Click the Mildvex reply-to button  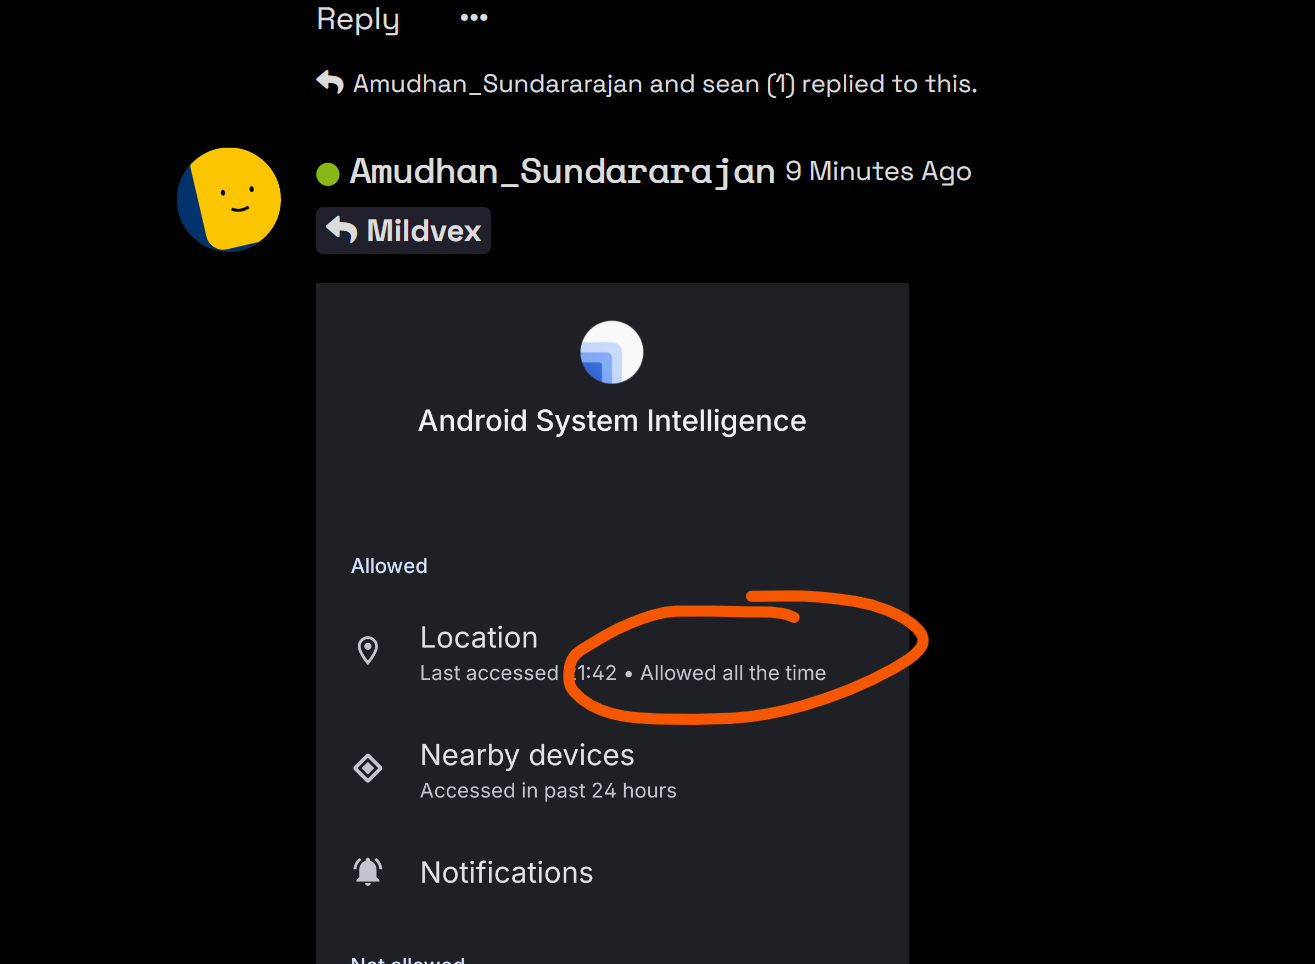(x=403, y=230)
